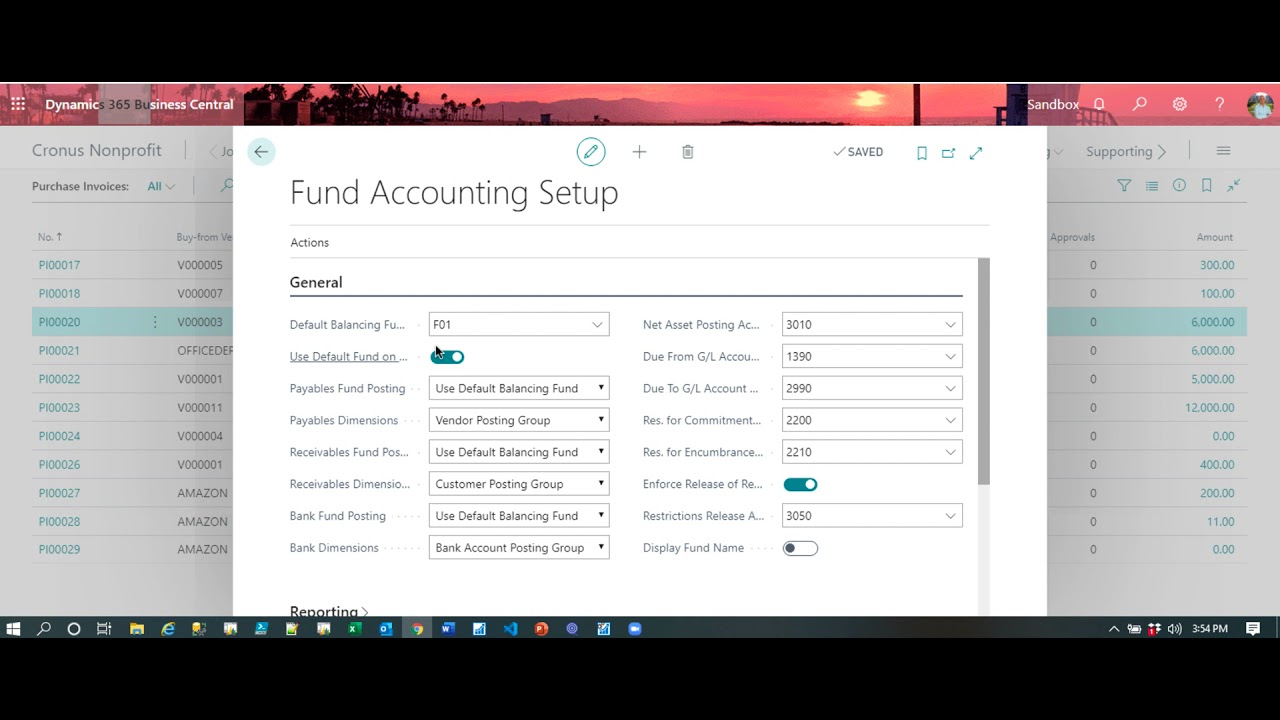
Task: Click the taskbar clock 3:54 PM
Action: click(x=1210, y=629)
